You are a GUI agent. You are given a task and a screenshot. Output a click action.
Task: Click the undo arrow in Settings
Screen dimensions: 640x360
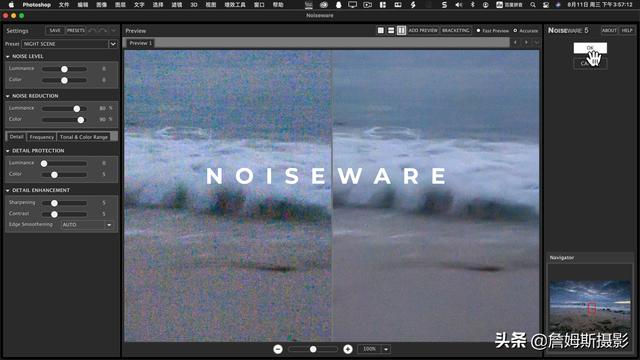pos(92,31)
